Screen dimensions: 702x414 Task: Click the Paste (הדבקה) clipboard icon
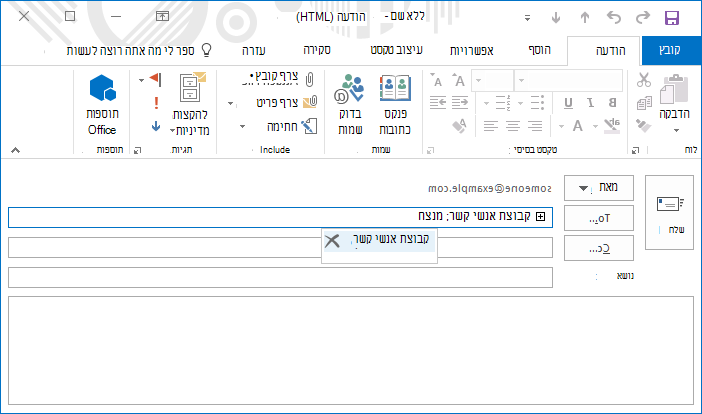(674, 90)
